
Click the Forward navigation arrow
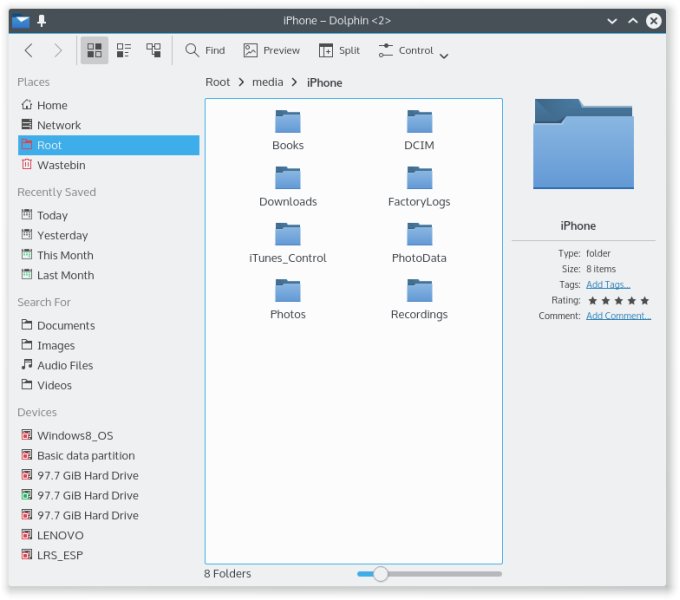(58, 50)
